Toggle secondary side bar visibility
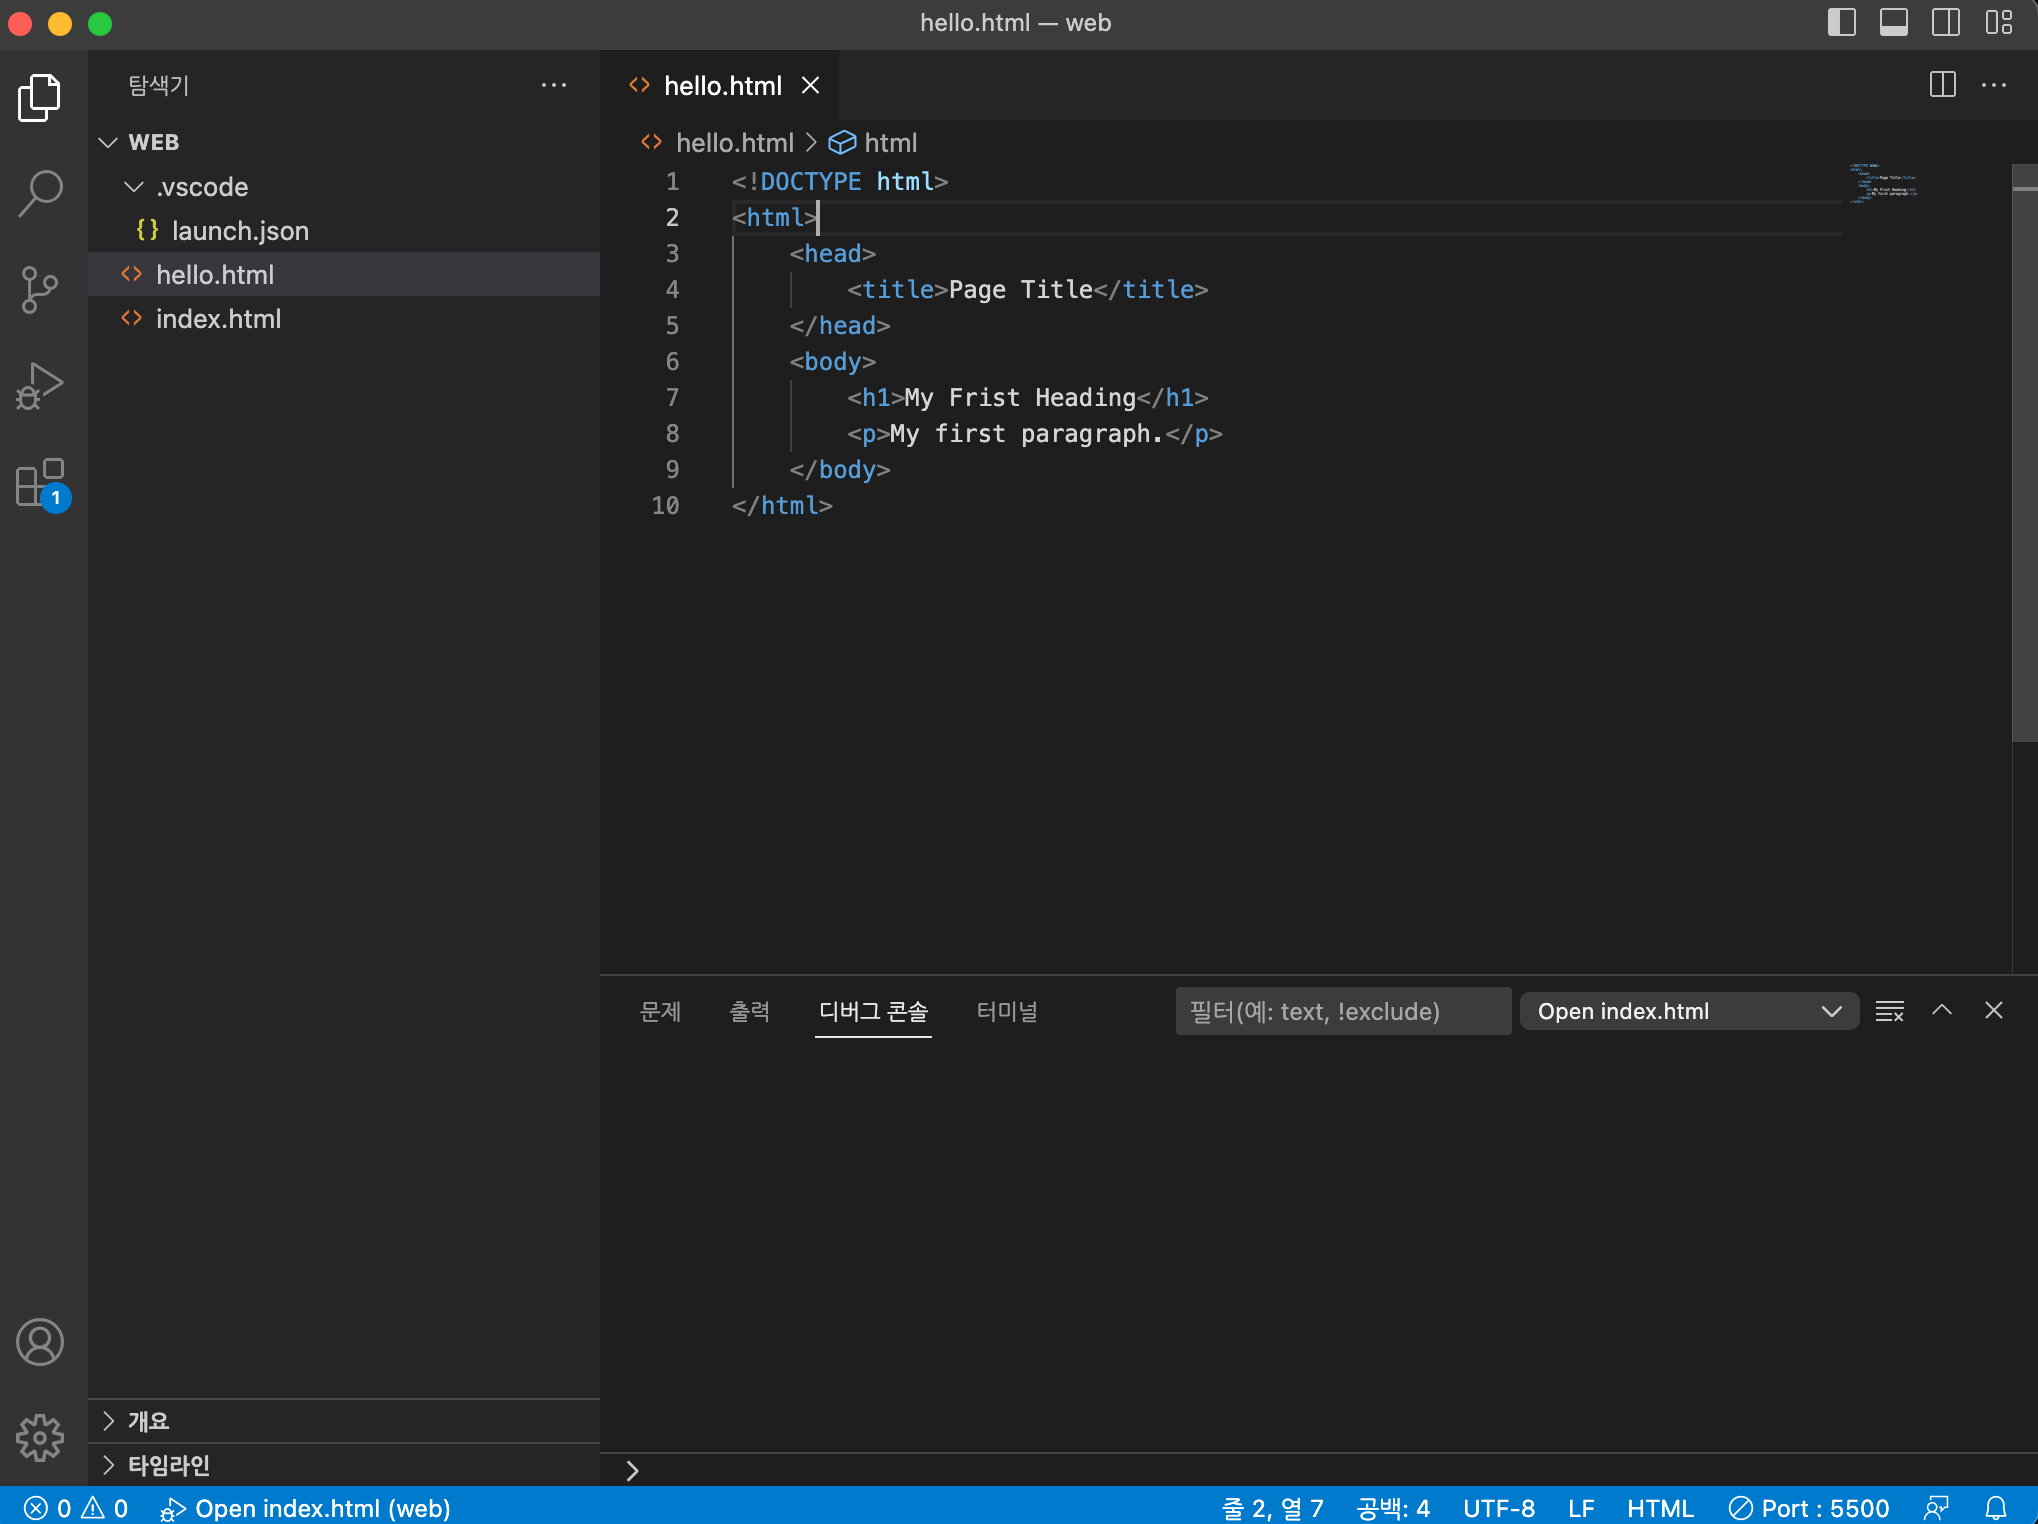 1945,22
